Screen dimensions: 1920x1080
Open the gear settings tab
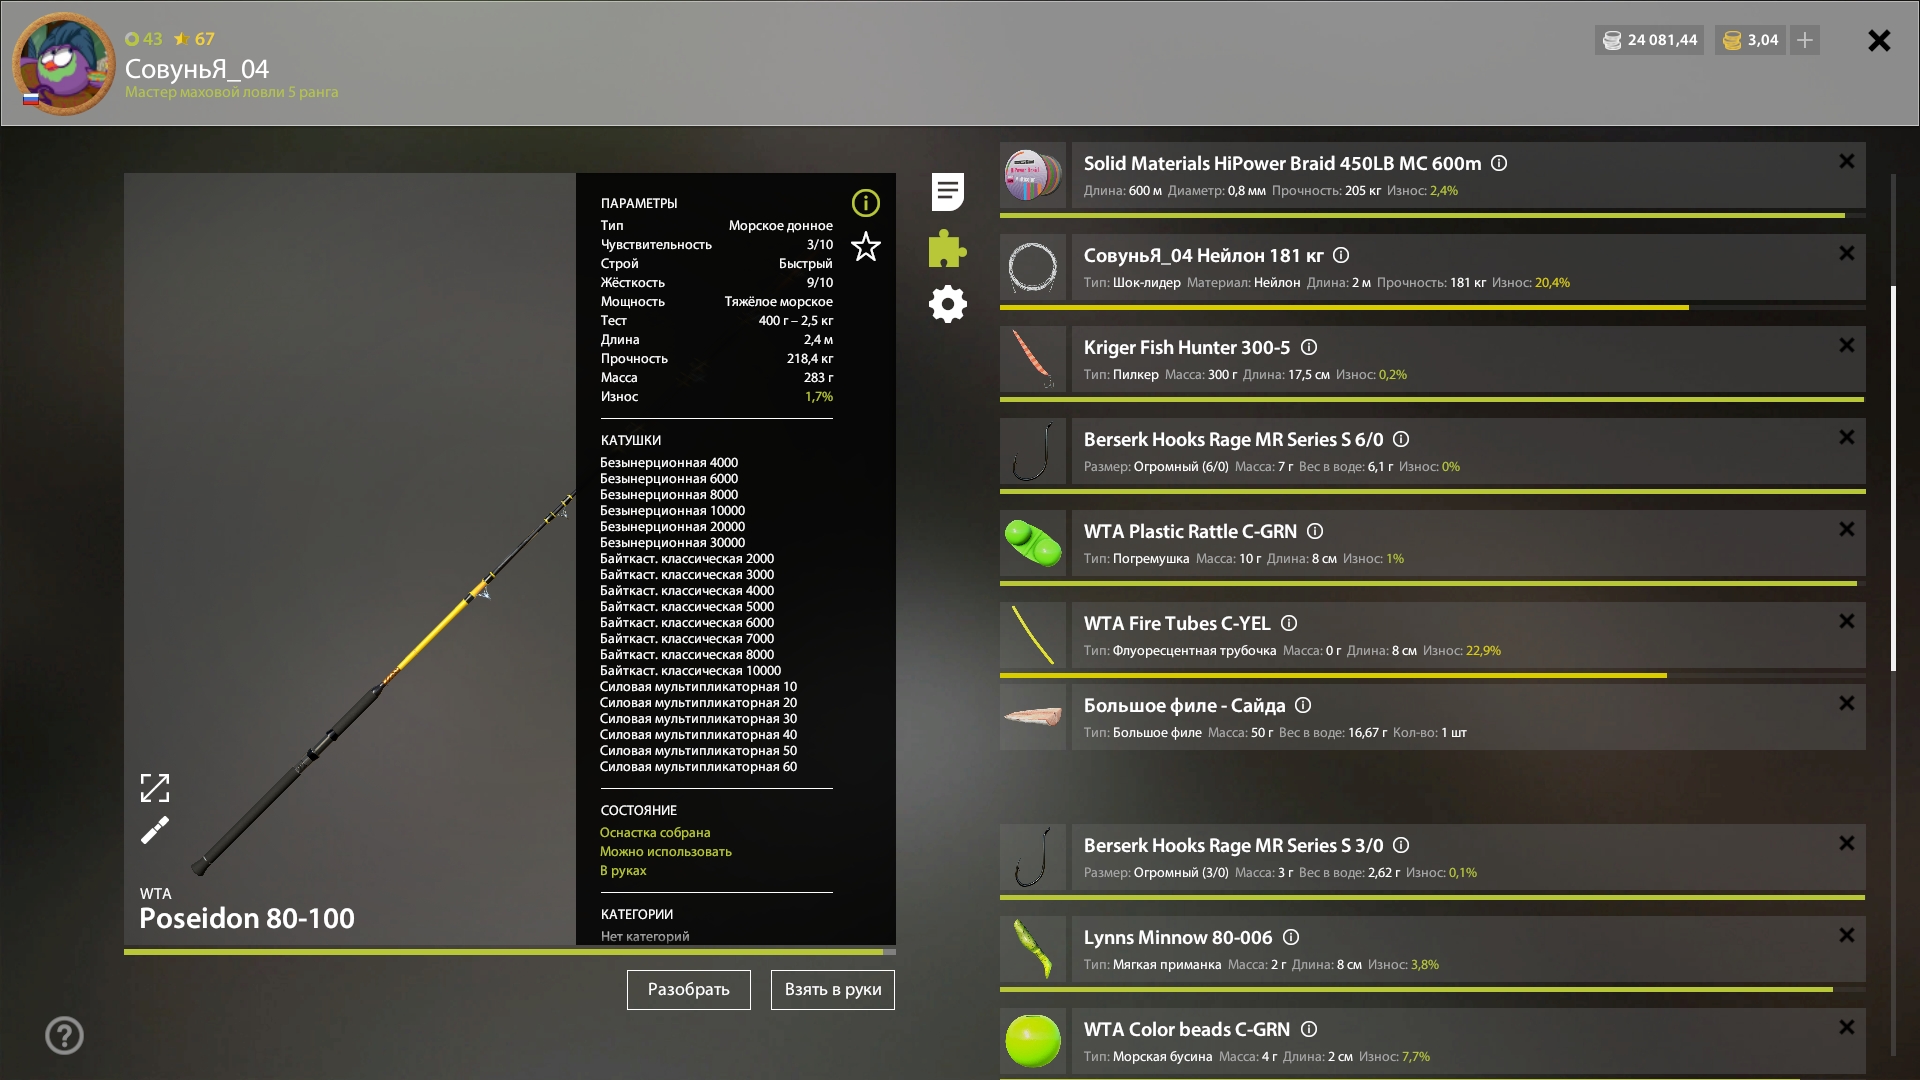coord(947,304)
